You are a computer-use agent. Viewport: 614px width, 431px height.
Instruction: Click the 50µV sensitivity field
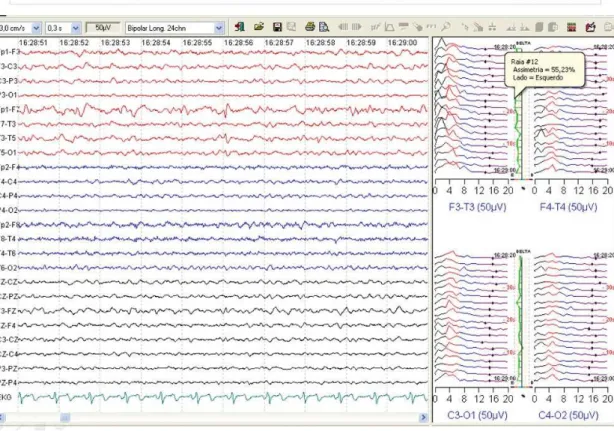(x=103, y=28)
